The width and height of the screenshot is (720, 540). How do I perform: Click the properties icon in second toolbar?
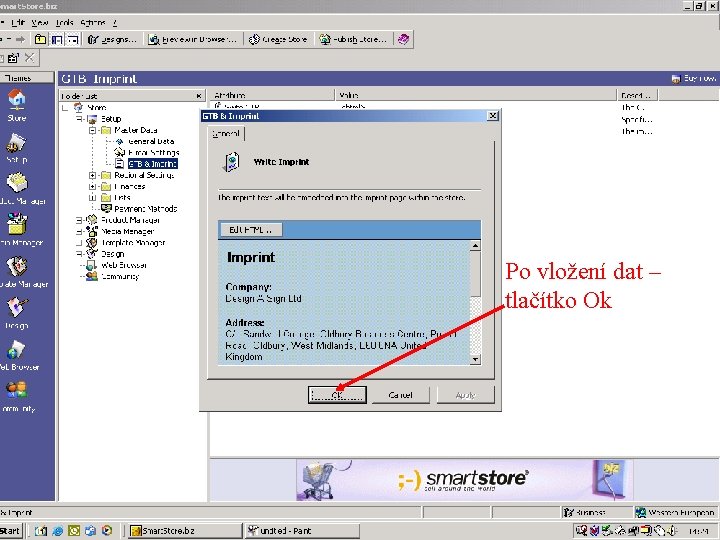[x=13, y=58]
